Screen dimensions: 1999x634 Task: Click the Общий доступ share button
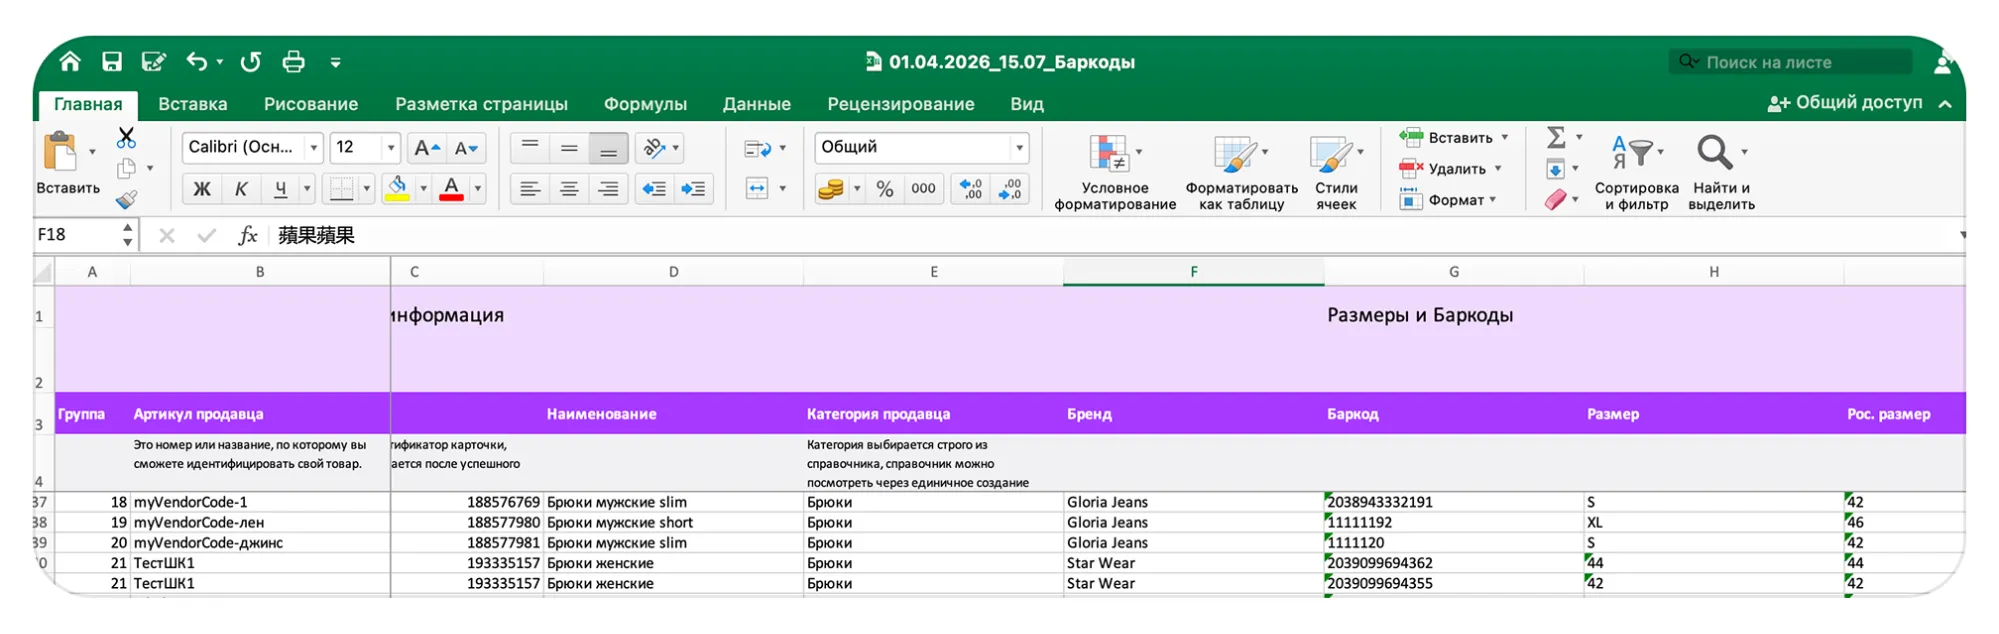pyautogui.click(x=1845, y=103)
